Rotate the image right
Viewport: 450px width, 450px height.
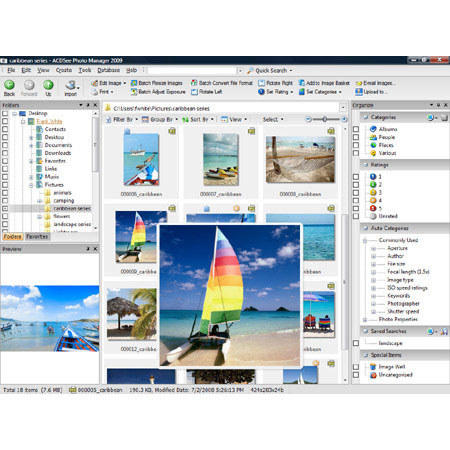[x=275, y=83]
